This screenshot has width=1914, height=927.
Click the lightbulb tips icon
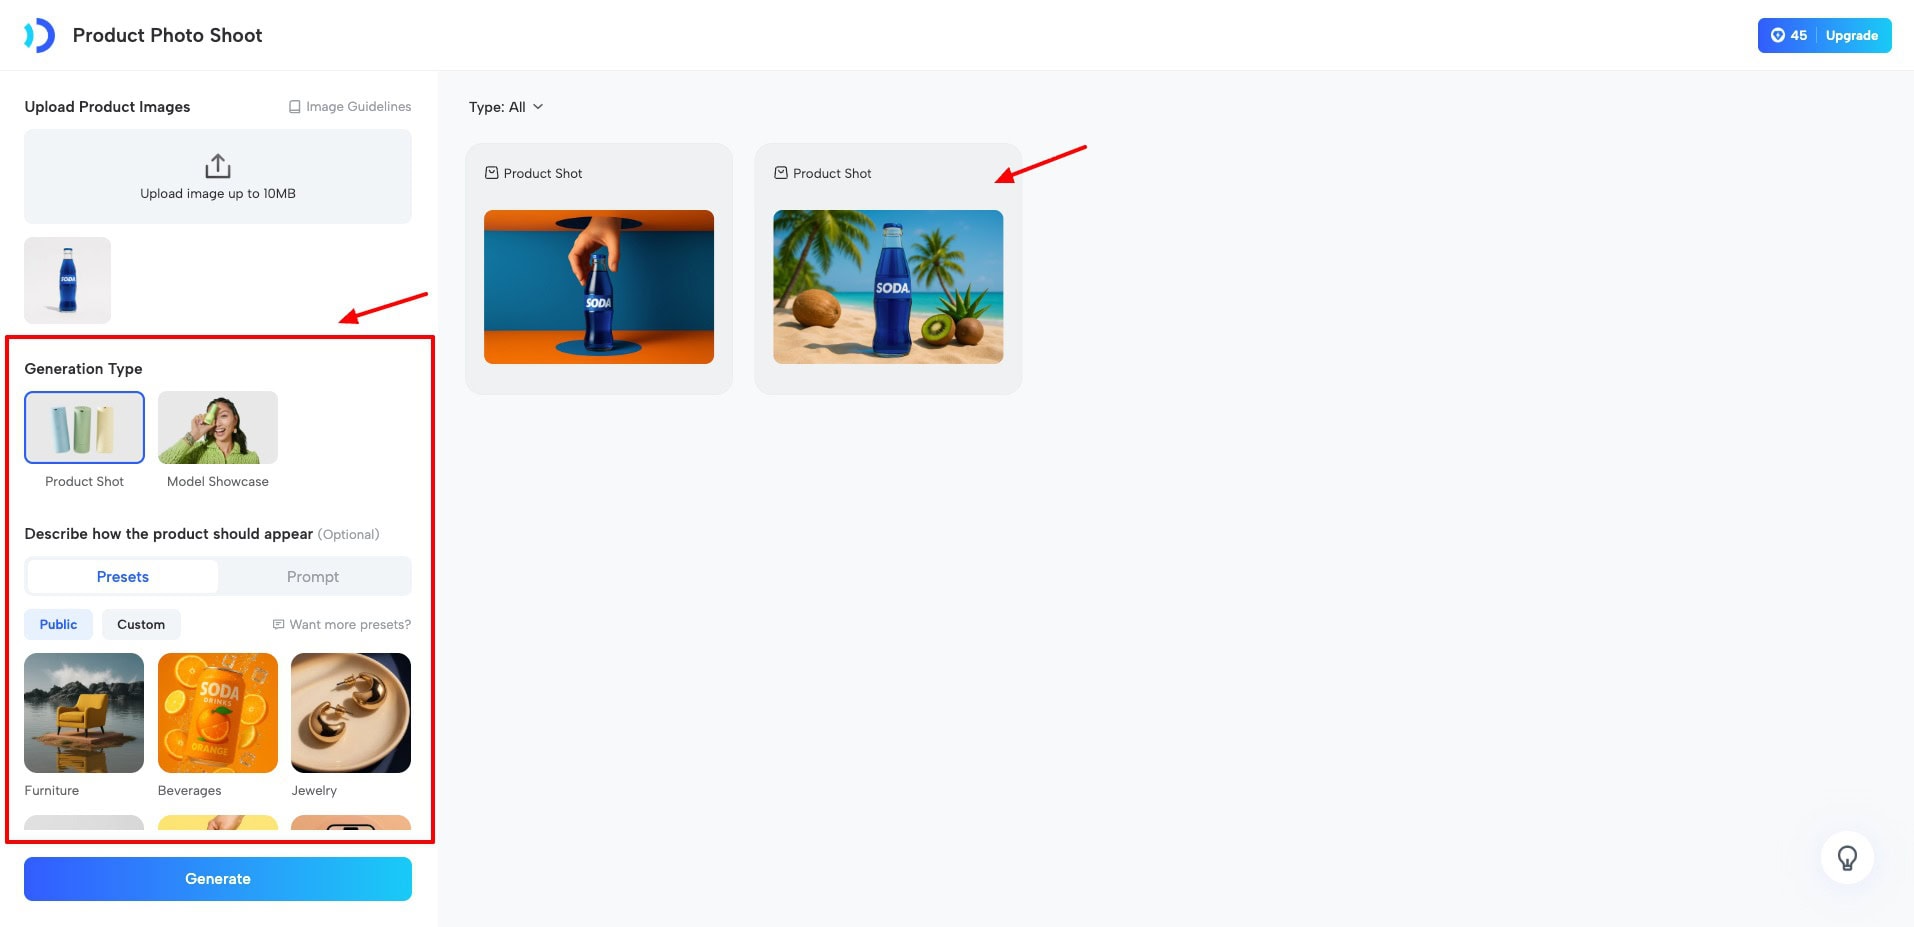click(x=1847, y=858)
